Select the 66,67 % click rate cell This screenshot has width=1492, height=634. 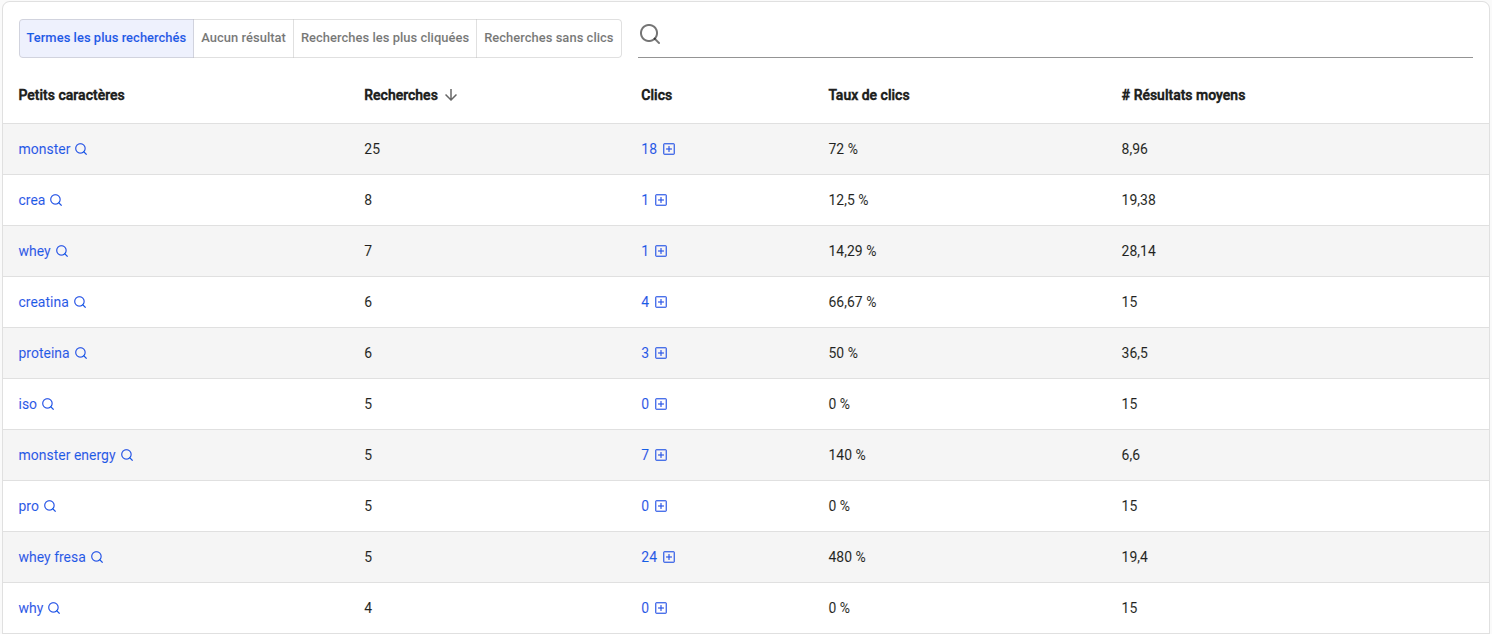pyautogui.click(x=852, y=302)
